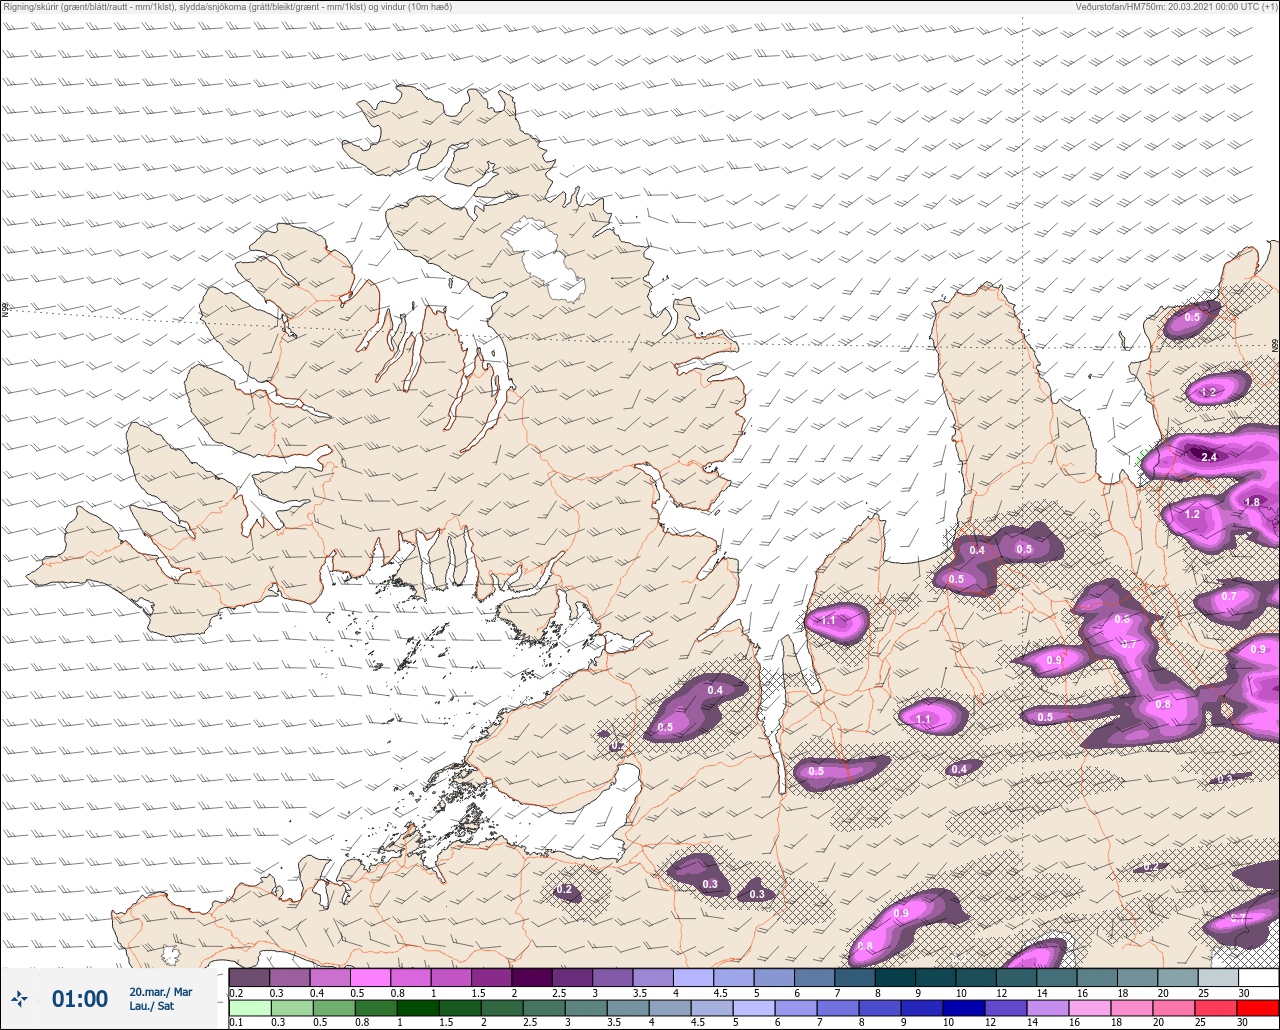The image size is (1280, 1030).
Task: Click the 'Veðurstofan/HM750m: 20.03.2021 00:00 UTC' header text
Action: (x=1177, y=6)
